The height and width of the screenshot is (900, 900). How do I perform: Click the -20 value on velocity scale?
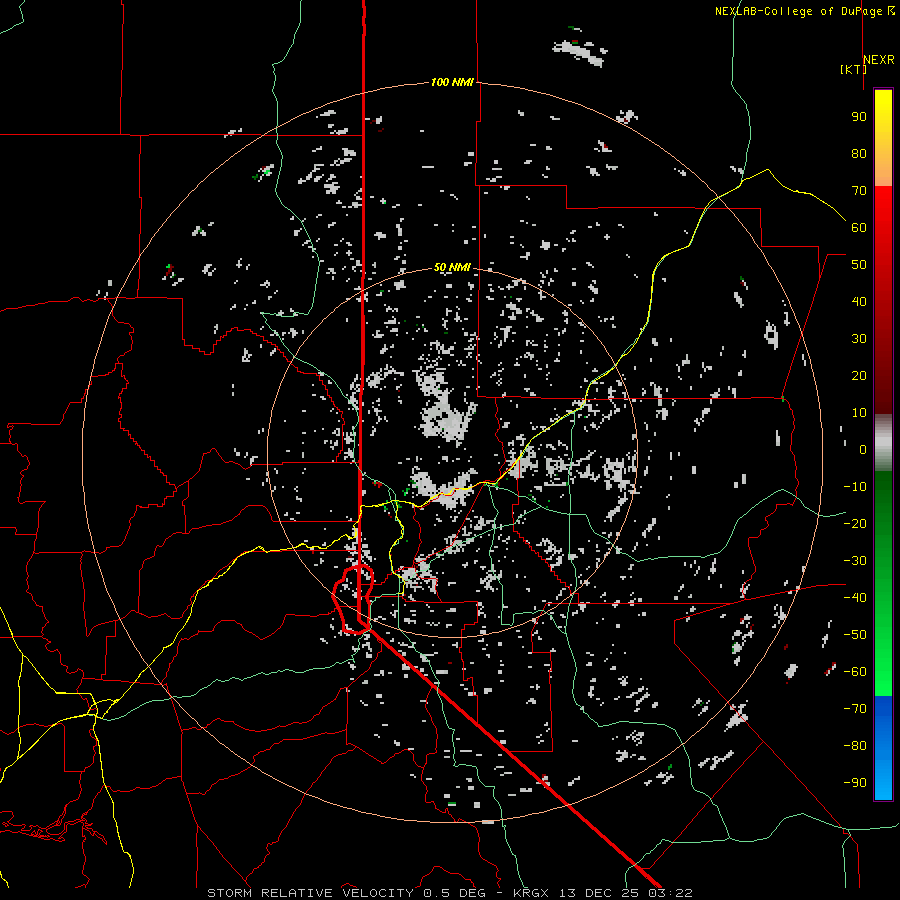(x=855, y=523)
